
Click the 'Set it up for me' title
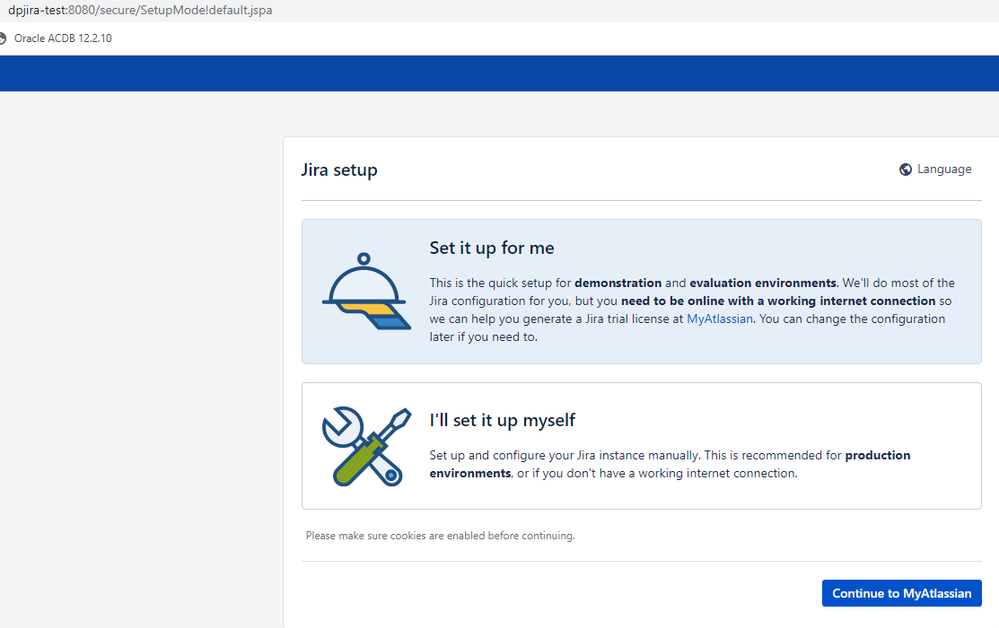click(x=492, y=248)
